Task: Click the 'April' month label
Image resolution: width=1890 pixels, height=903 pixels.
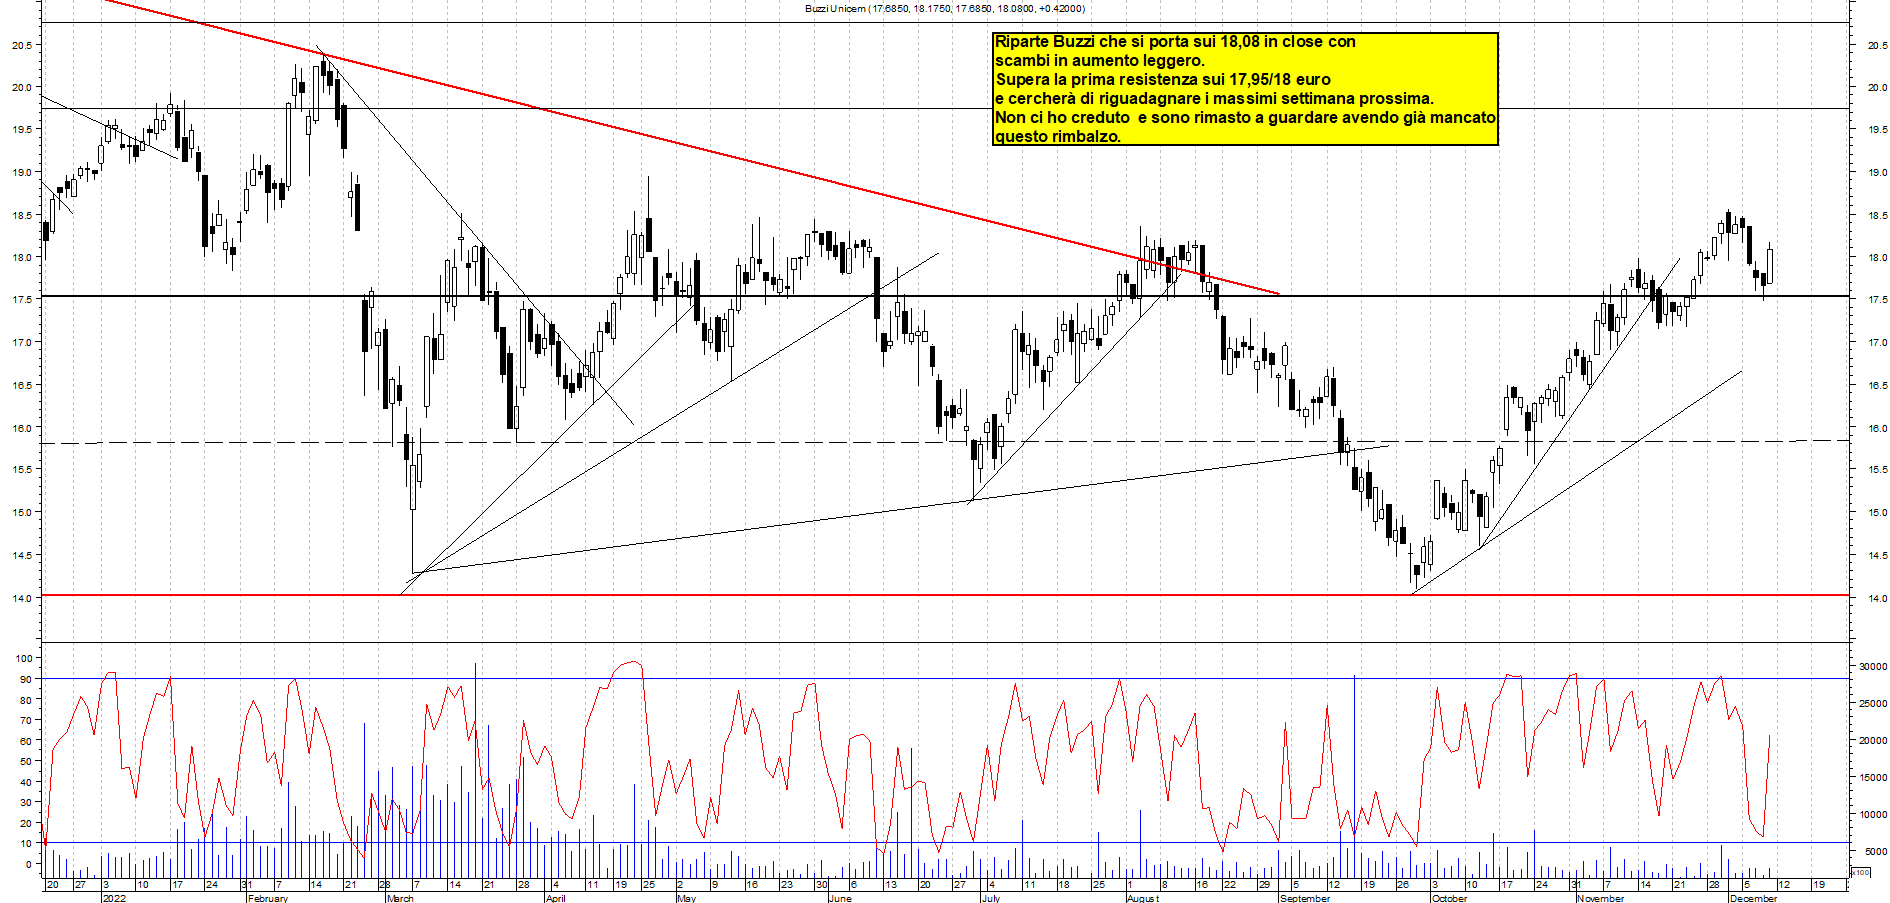Action: tap(556, 898)
